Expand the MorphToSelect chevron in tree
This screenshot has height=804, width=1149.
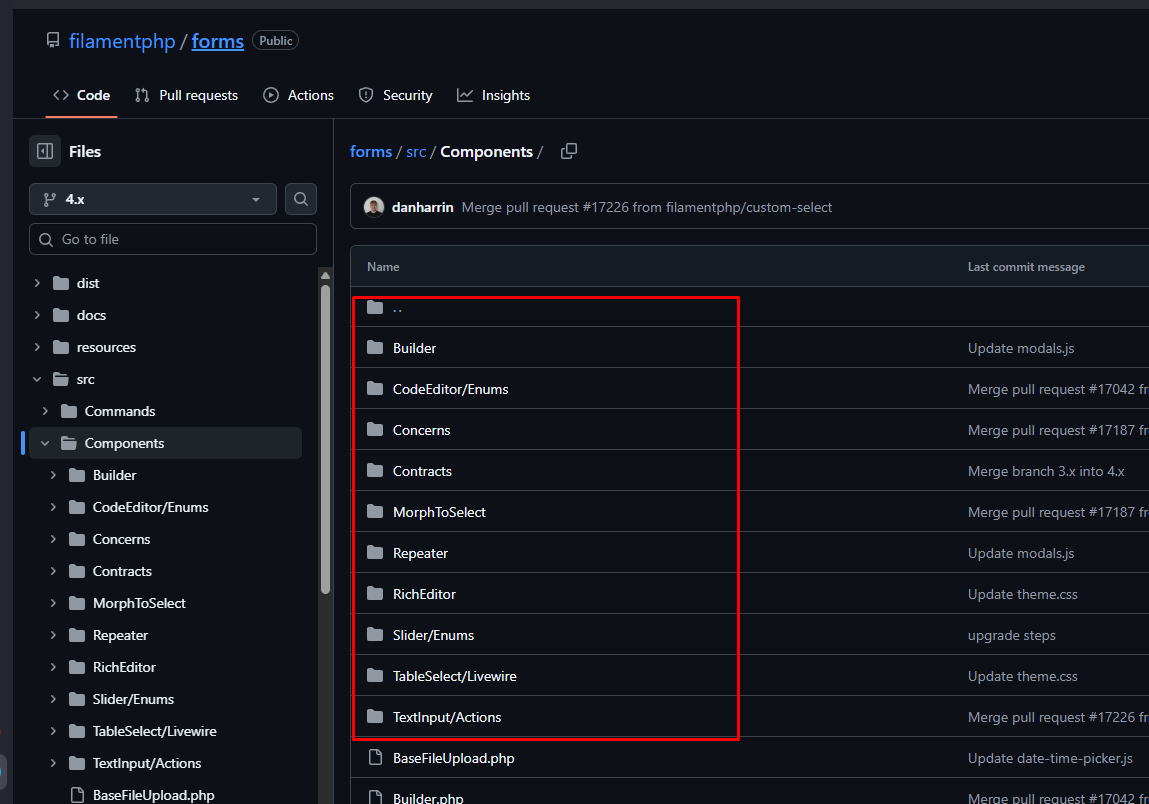(x=53, y=603)
